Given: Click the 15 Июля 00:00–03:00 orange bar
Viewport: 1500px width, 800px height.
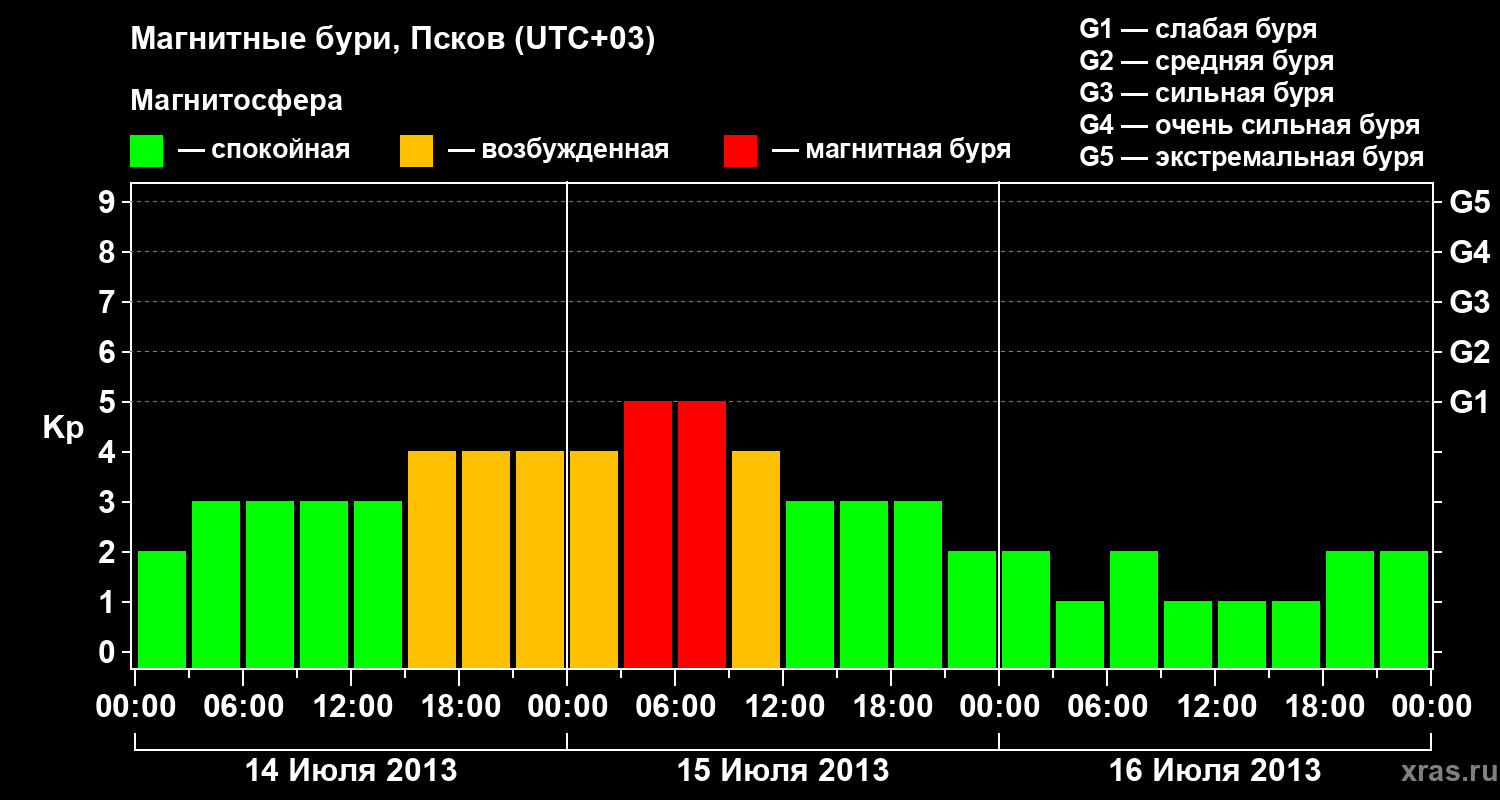Looking at the screenshot, I should coord(594,559).
